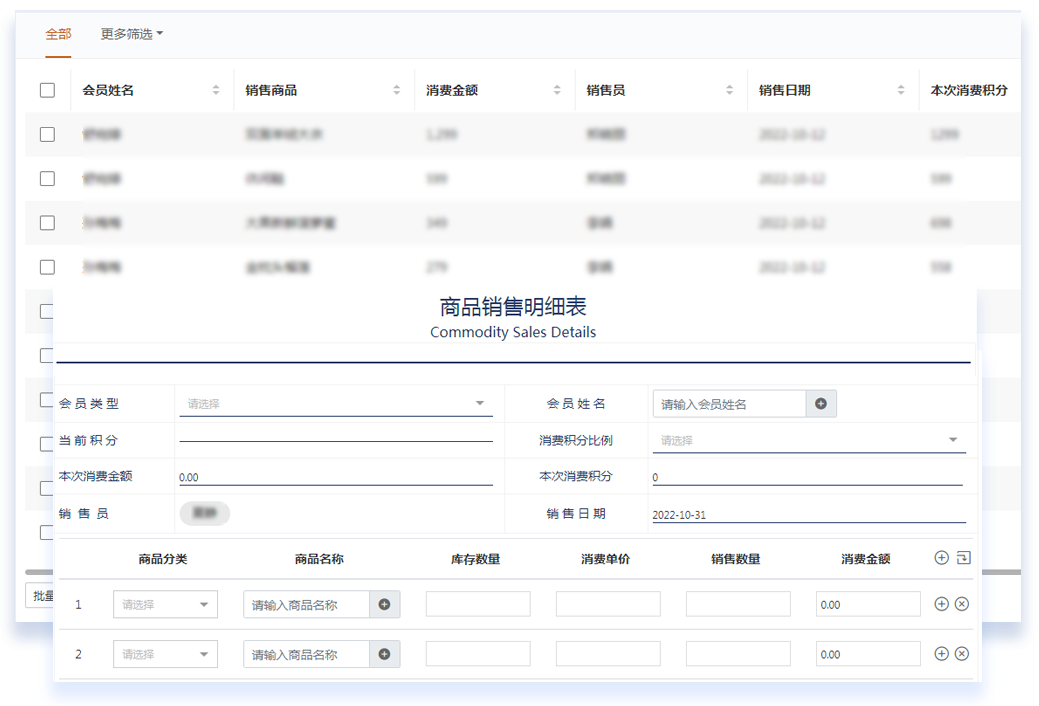Viewport: 1039px width, 706px height.
Task: Check the first table row's checkbox
Action: click(x=47, y=133)
